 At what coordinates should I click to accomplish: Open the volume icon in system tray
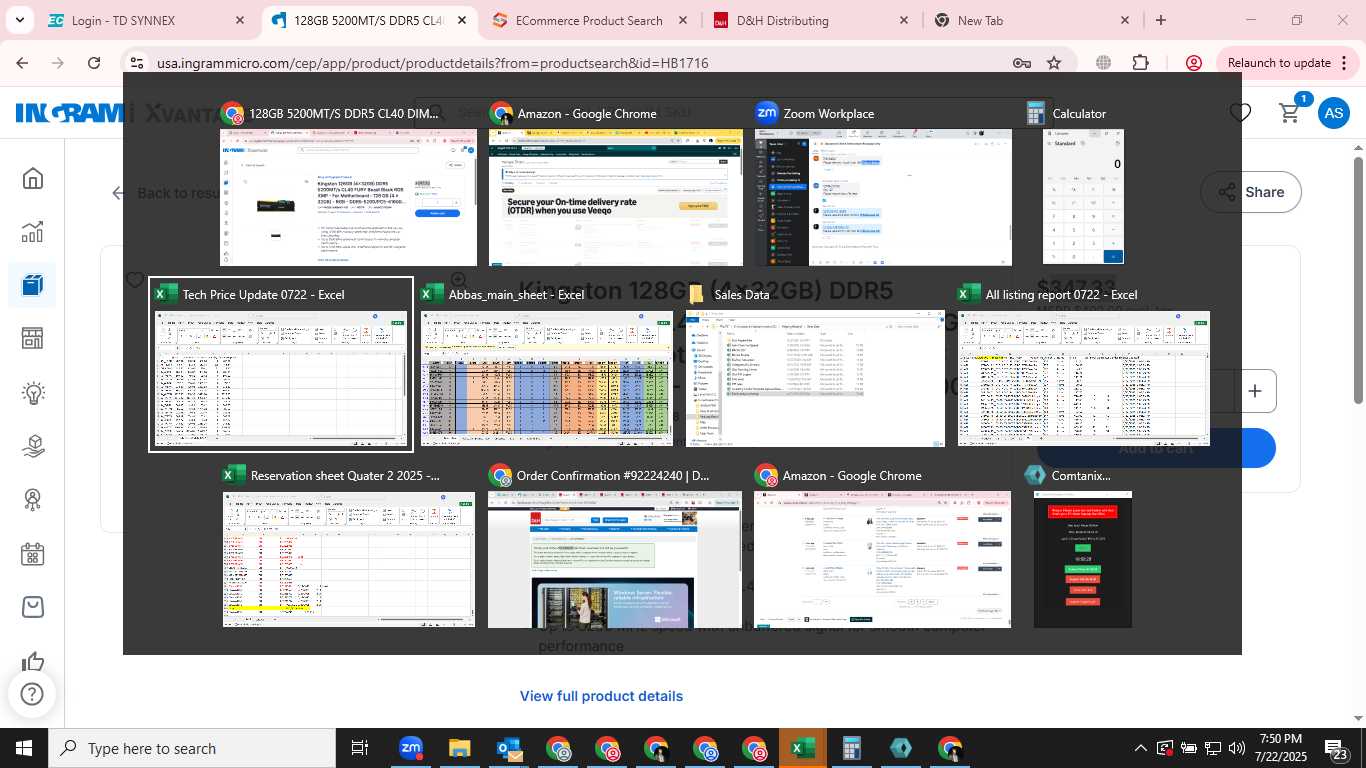(x=1236, y=748)
